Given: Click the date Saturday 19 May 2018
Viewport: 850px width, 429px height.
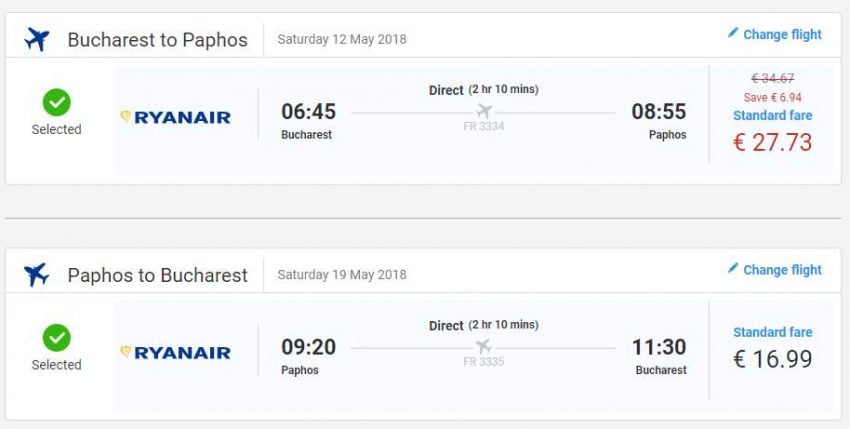Looking at the screenshot, I should click(x=342, y=275).
